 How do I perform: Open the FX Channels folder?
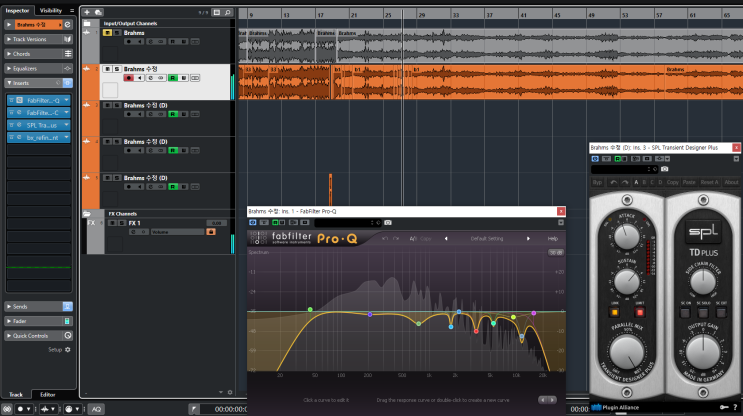pyautogui.click(x=87, y=214)
